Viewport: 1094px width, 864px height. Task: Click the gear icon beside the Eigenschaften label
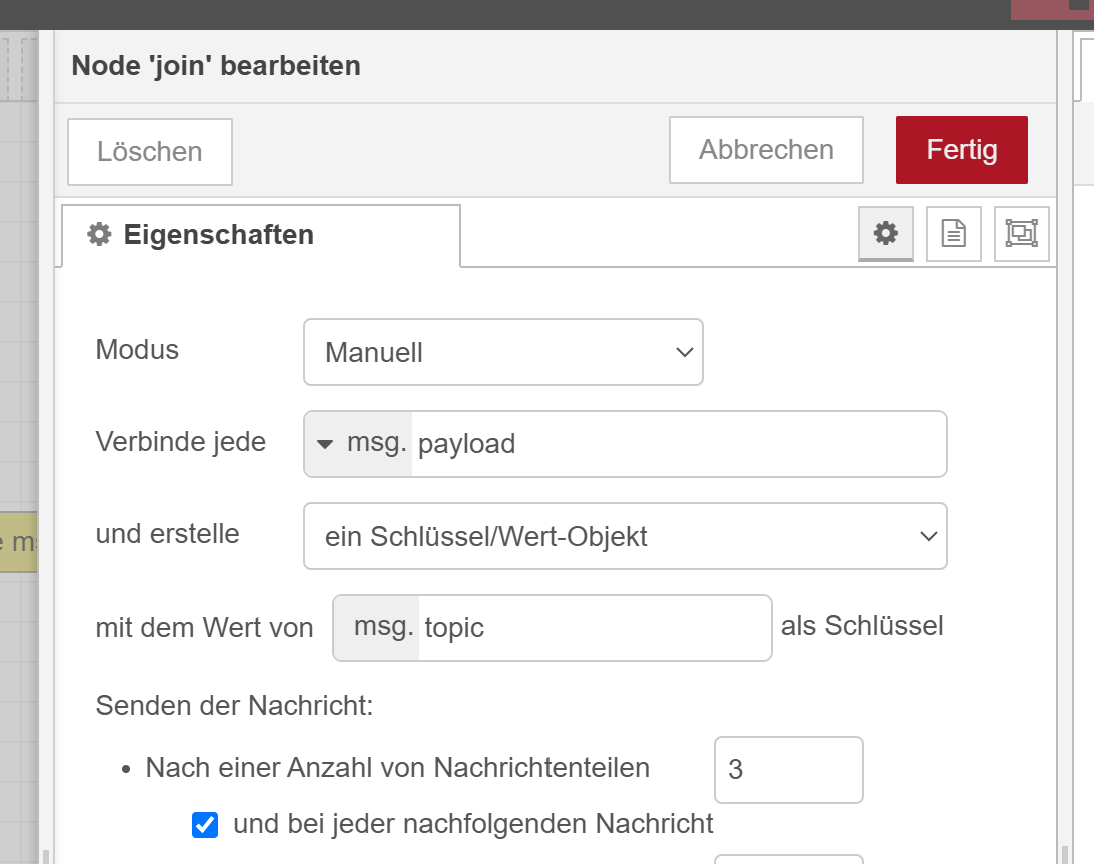click(x=99, y=235)
